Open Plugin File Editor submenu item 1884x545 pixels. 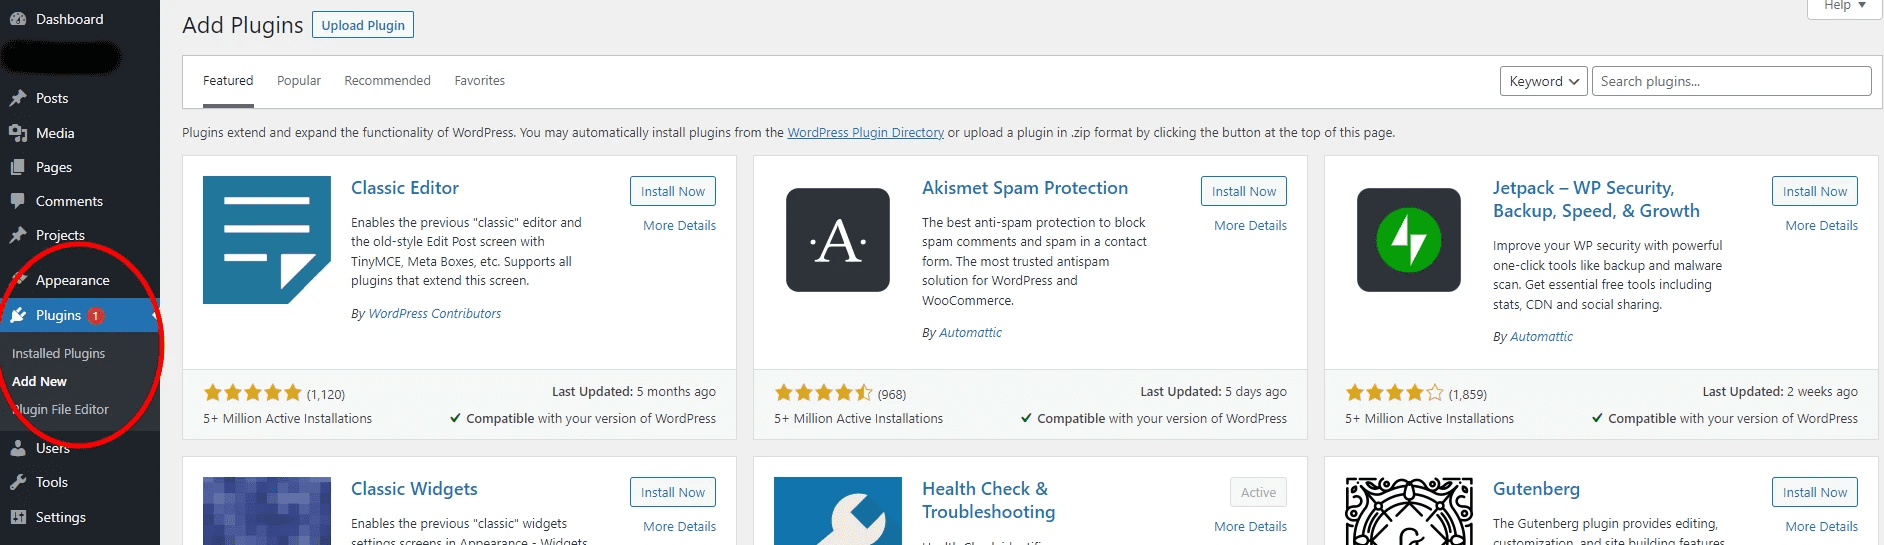point(60,409)
